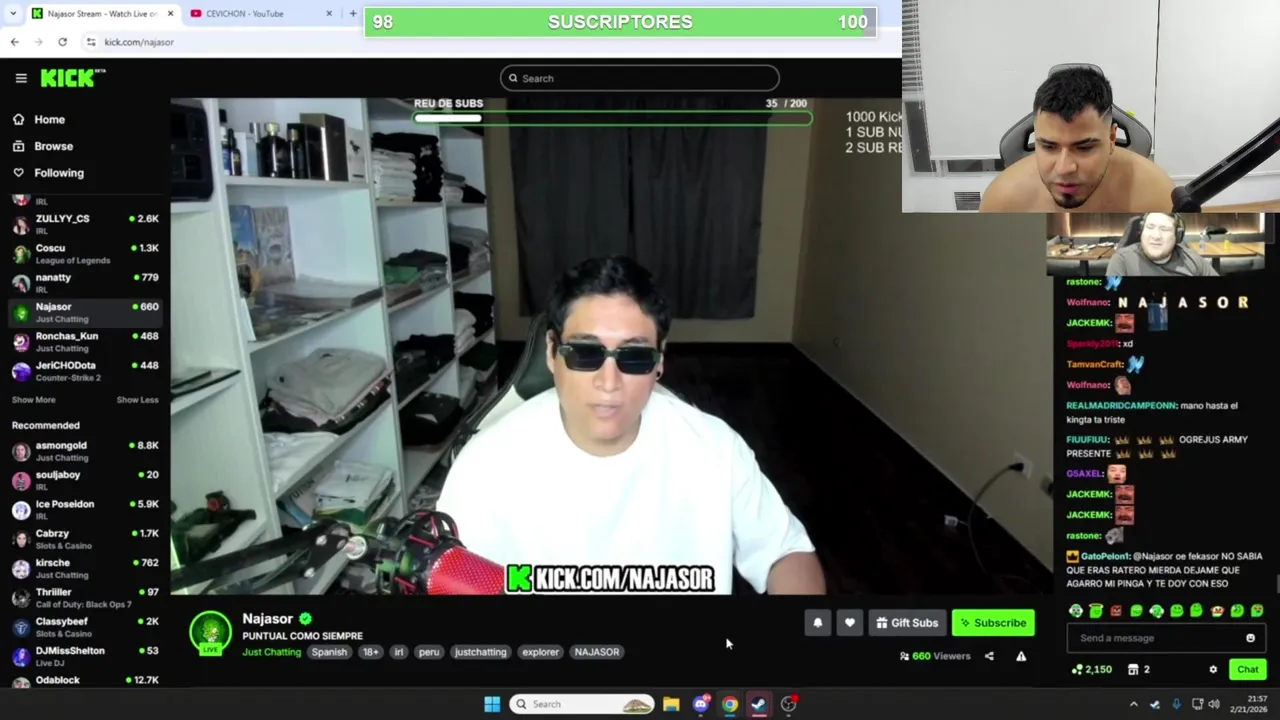Screen dimensions: 1280x720
Task: Select the NAJASOR tag
Action: point(597,652)
